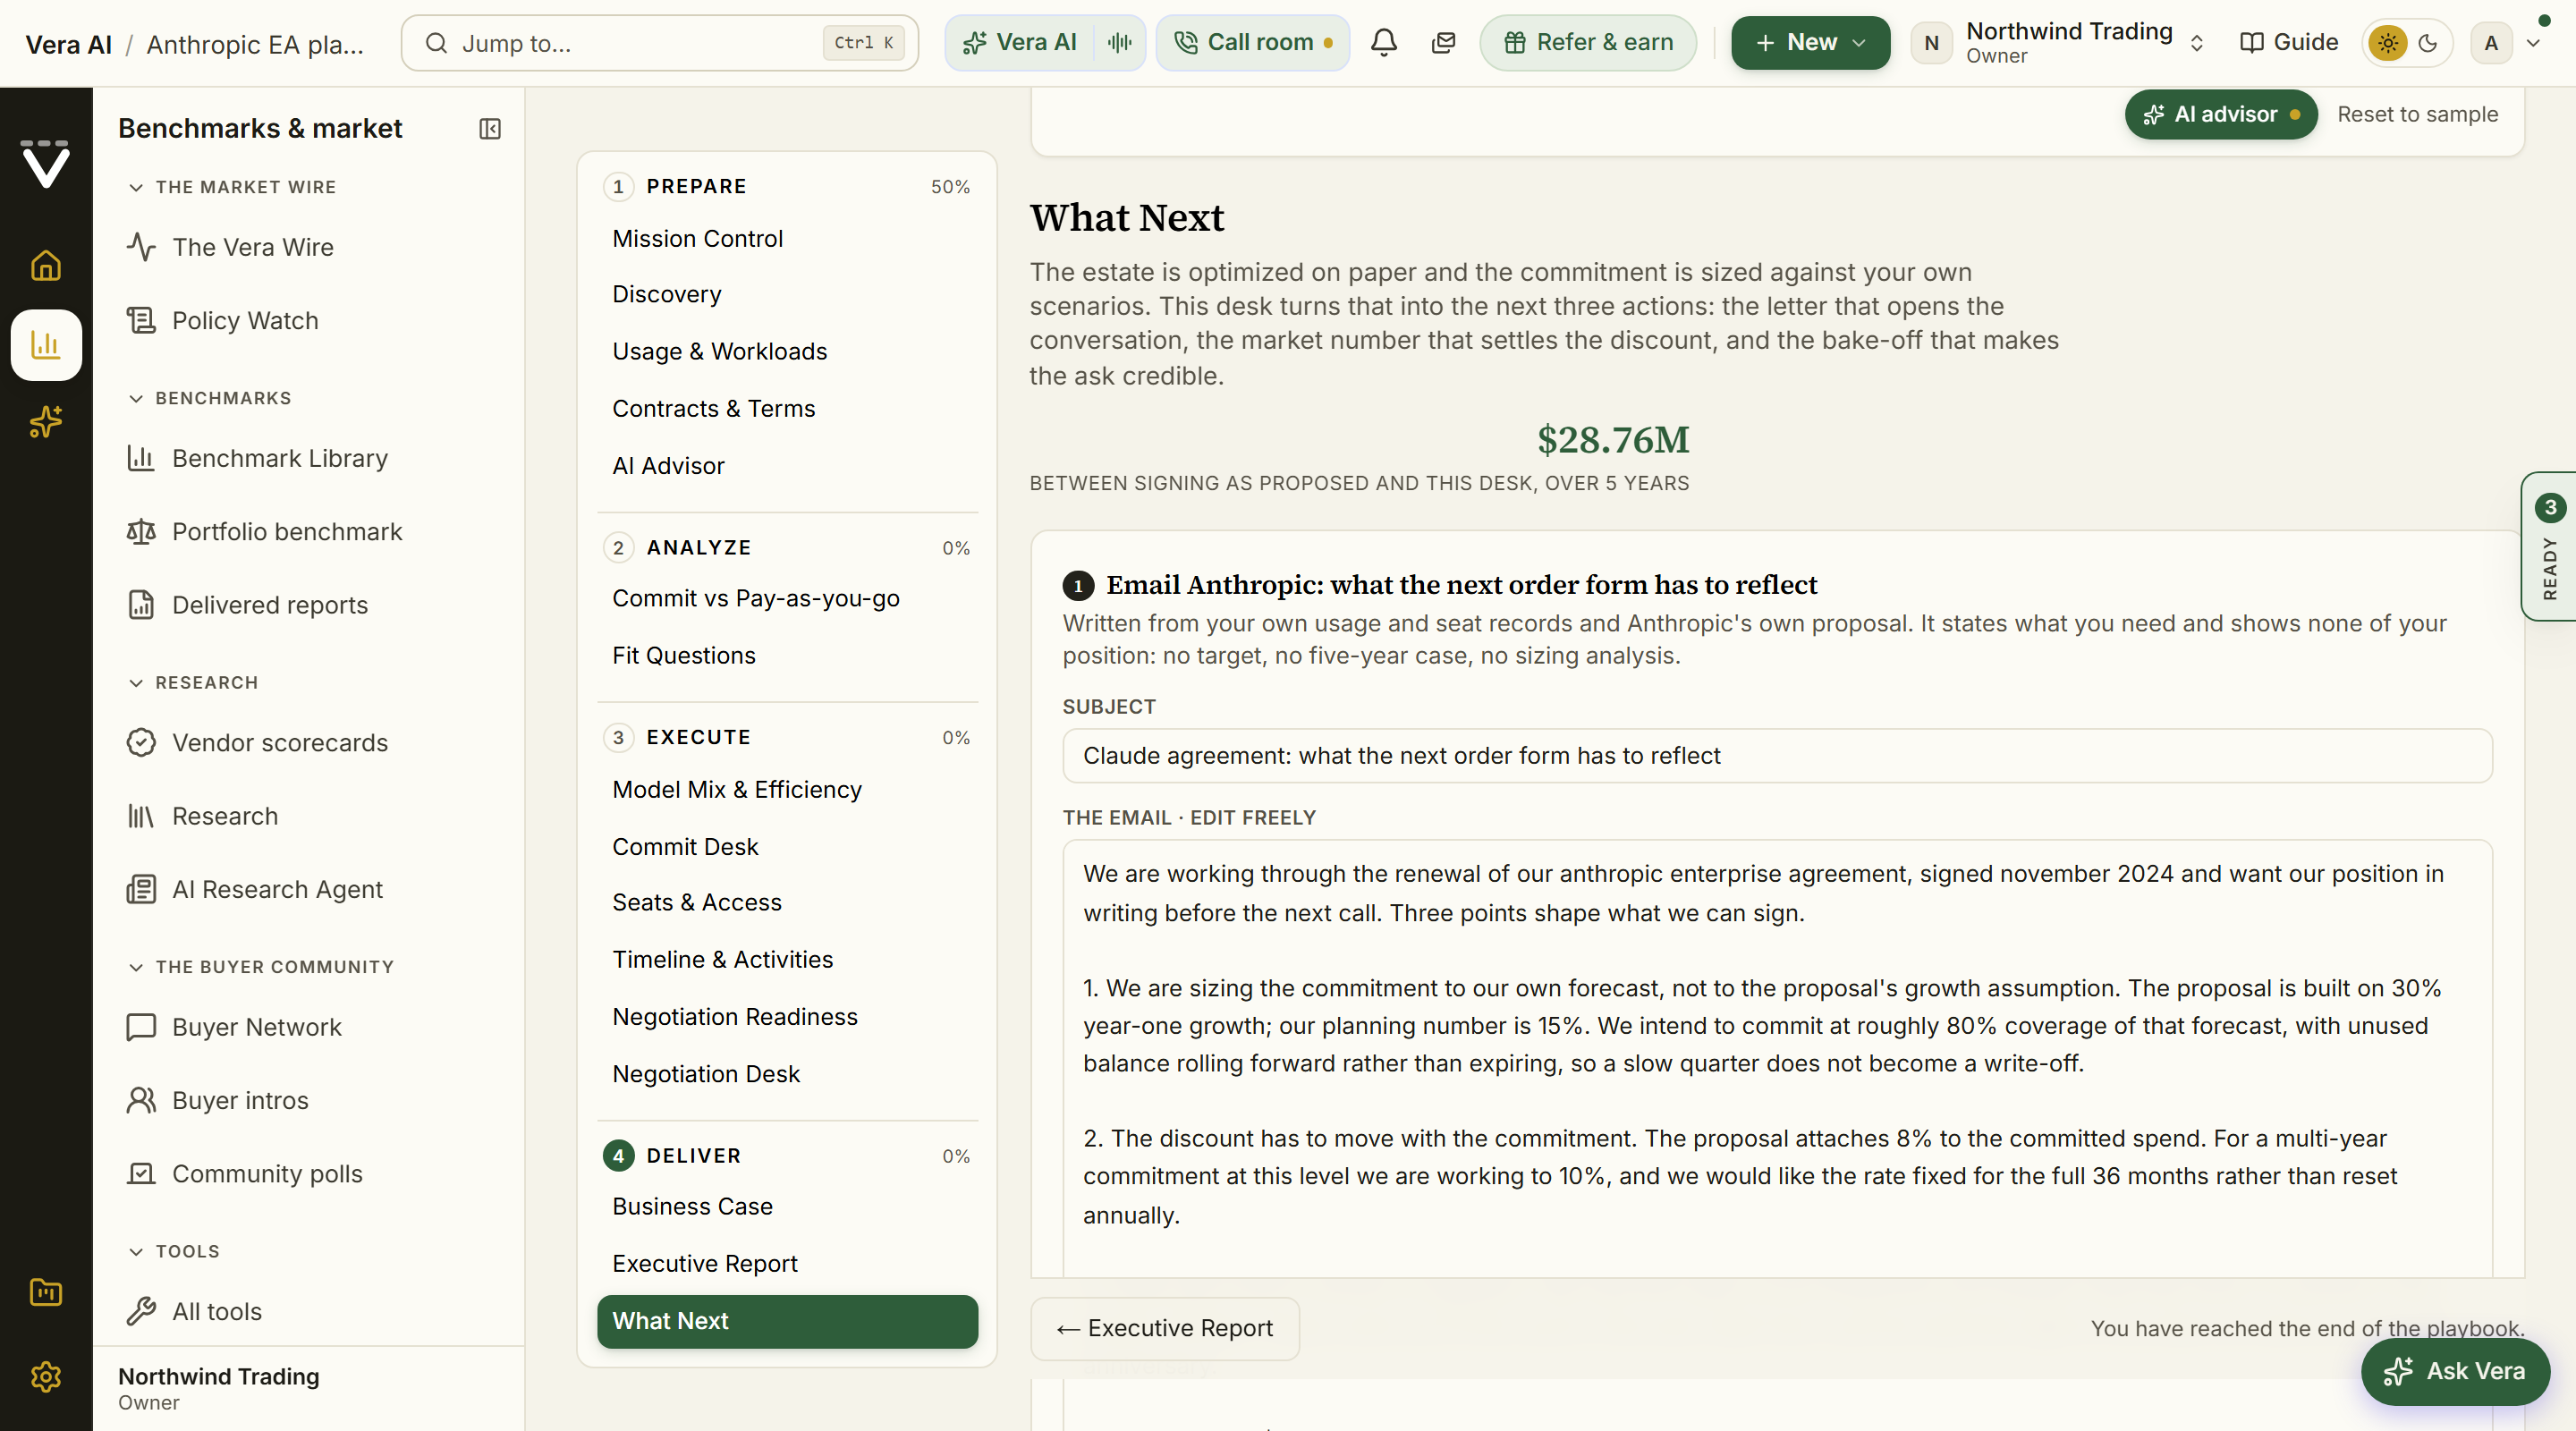Collapse the Benchmarks & market sidebar panel
This screenshot has width=2576, height=1431.
click(490, 129)
